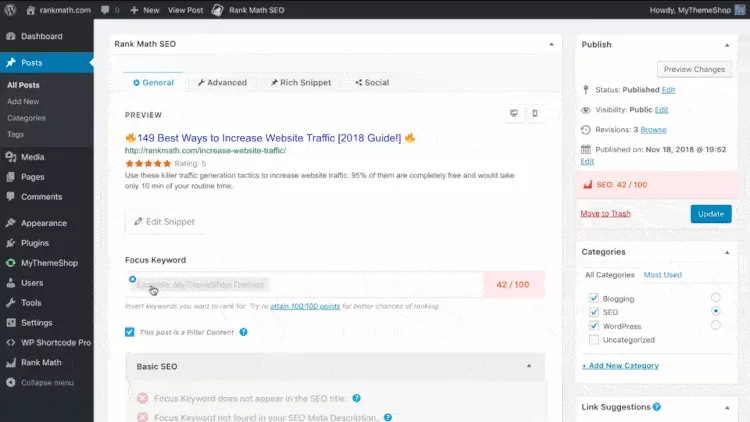The width and height of the screenshot is (750, 422).
Task: Select mobile preview icon
Action: (535, 113)
